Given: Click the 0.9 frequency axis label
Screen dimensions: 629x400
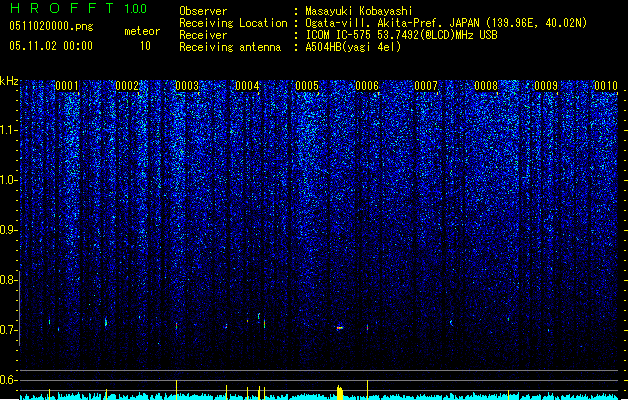Looking at the screenshot, I should click(8, 230).
